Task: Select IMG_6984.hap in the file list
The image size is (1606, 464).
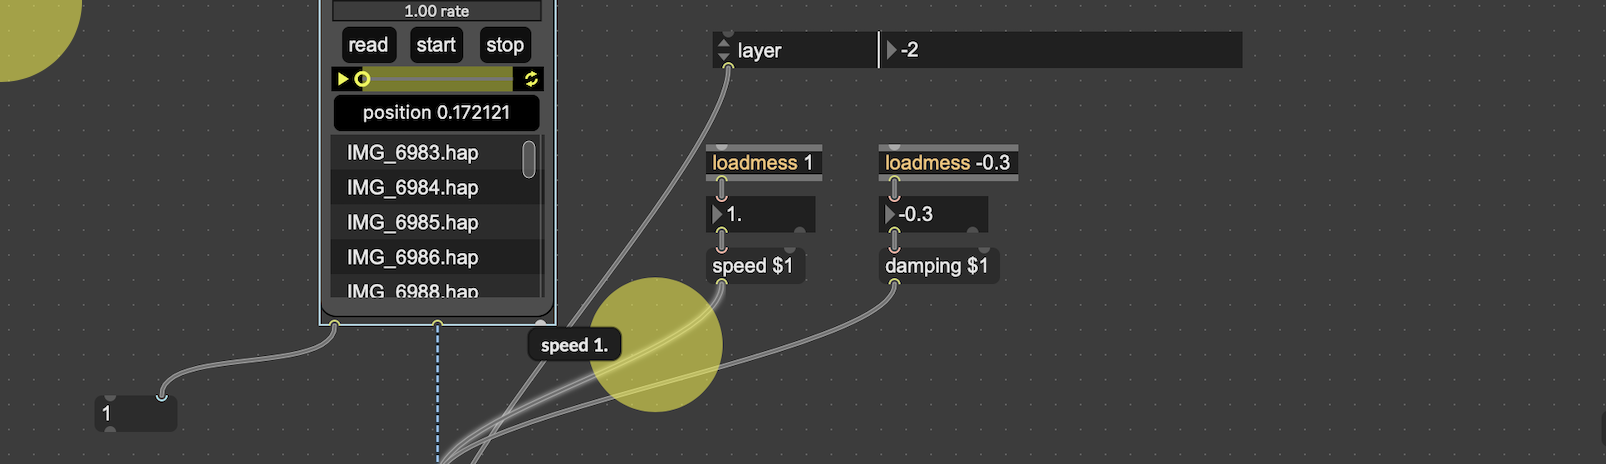Action: click(412, 188)
